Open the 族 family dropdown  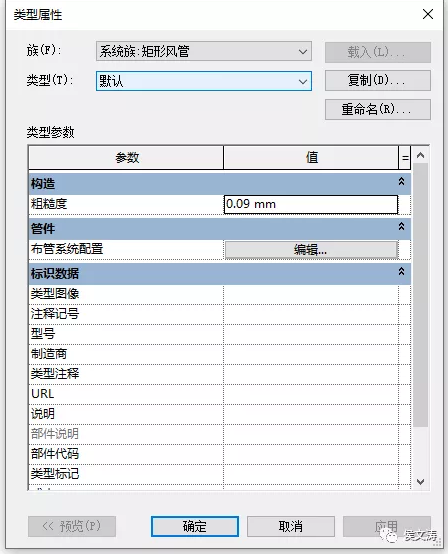(x=204, y=52)
